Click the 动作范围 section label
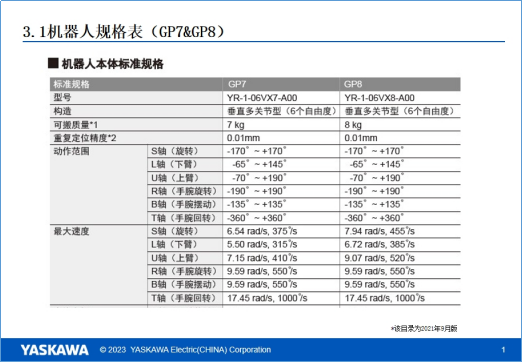522x362 pixels. coord(71,151)
